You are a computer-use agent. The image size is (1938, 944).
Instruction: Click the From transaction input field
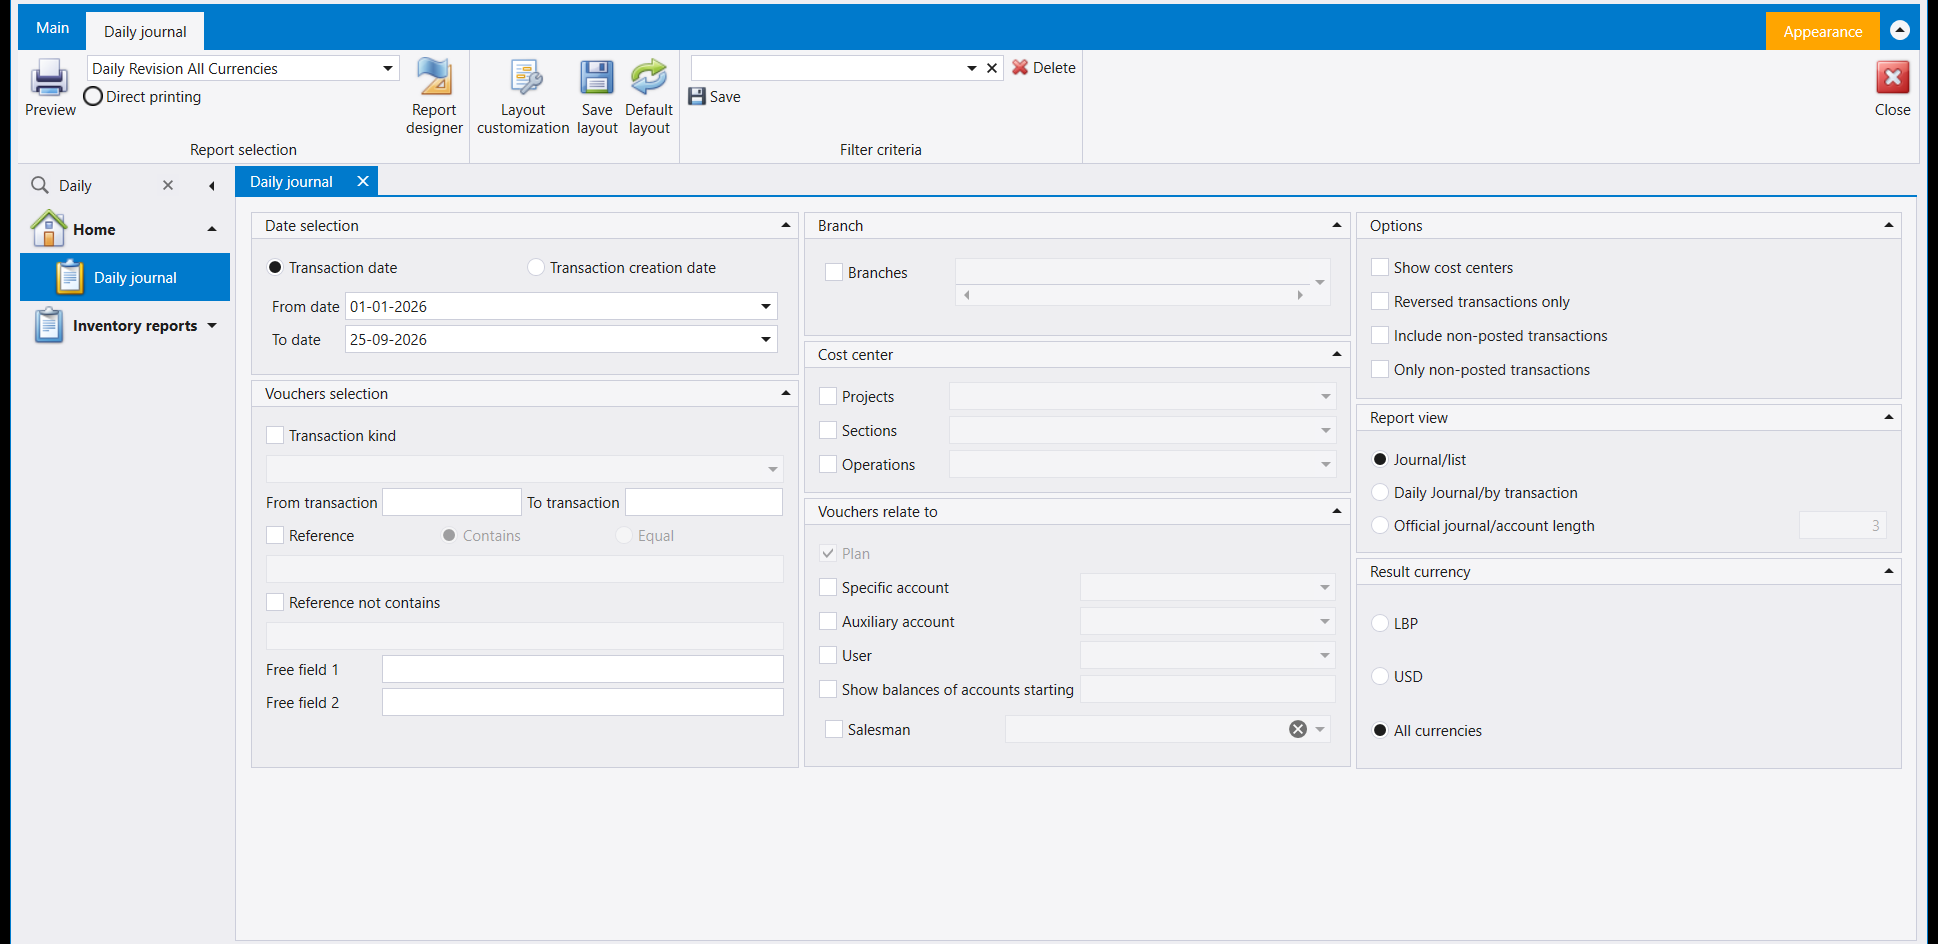tap(452, 502)
